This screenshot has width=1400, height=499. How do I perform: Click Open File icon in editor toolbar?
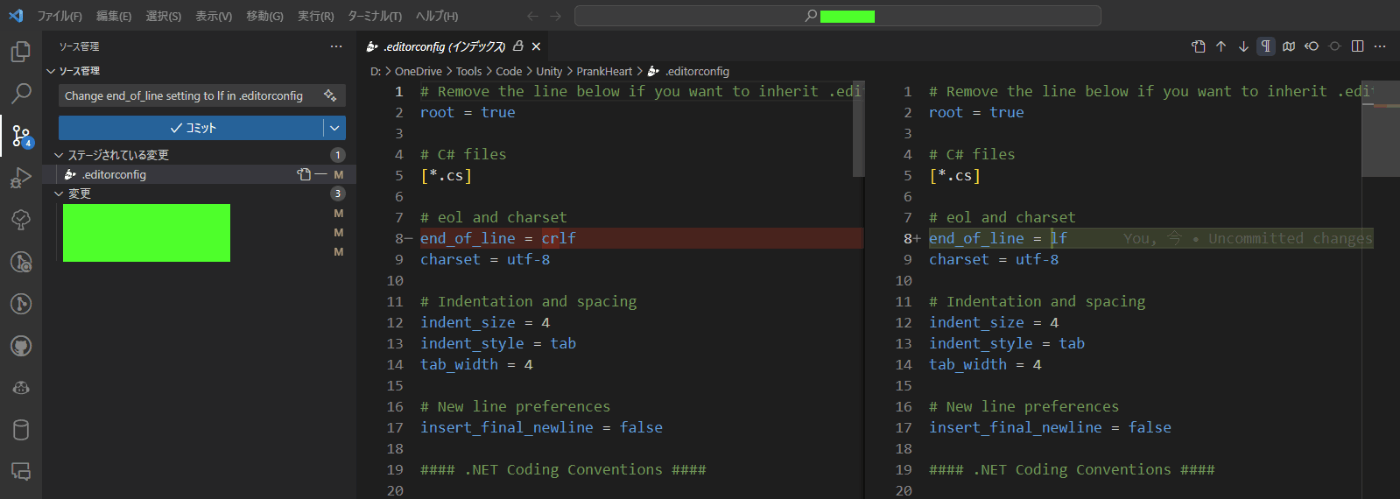click(x=1198, y=46)
